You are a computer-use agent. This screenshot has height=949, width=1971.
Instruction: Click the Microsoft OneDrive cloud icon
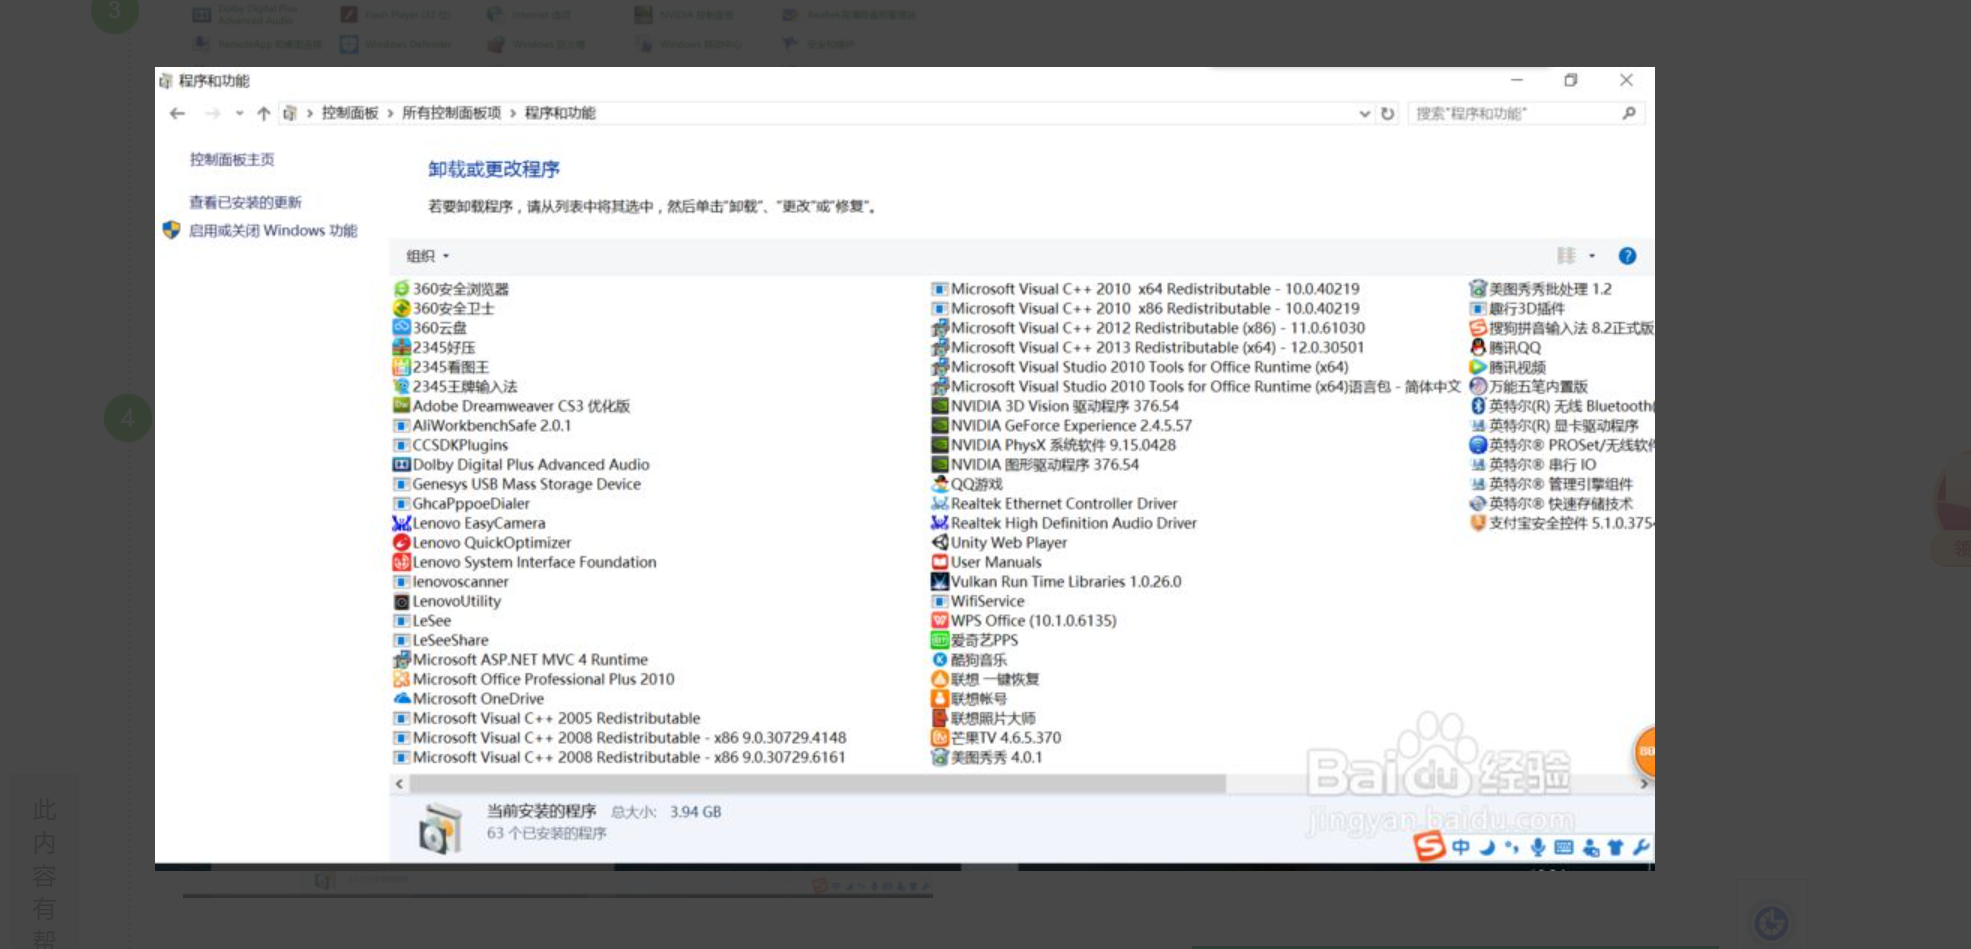tap(402, 698)
